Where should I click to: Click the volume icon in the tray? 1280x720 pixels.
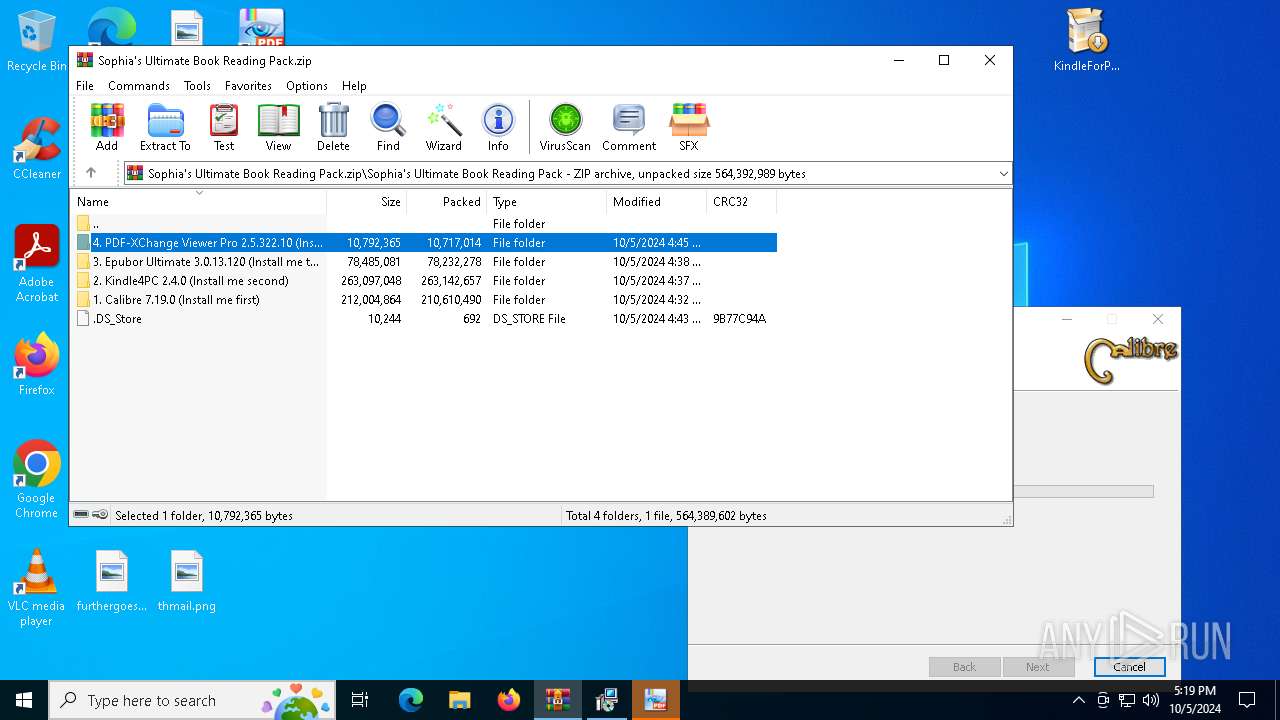pyautogui.click(x=1150, y=700)
